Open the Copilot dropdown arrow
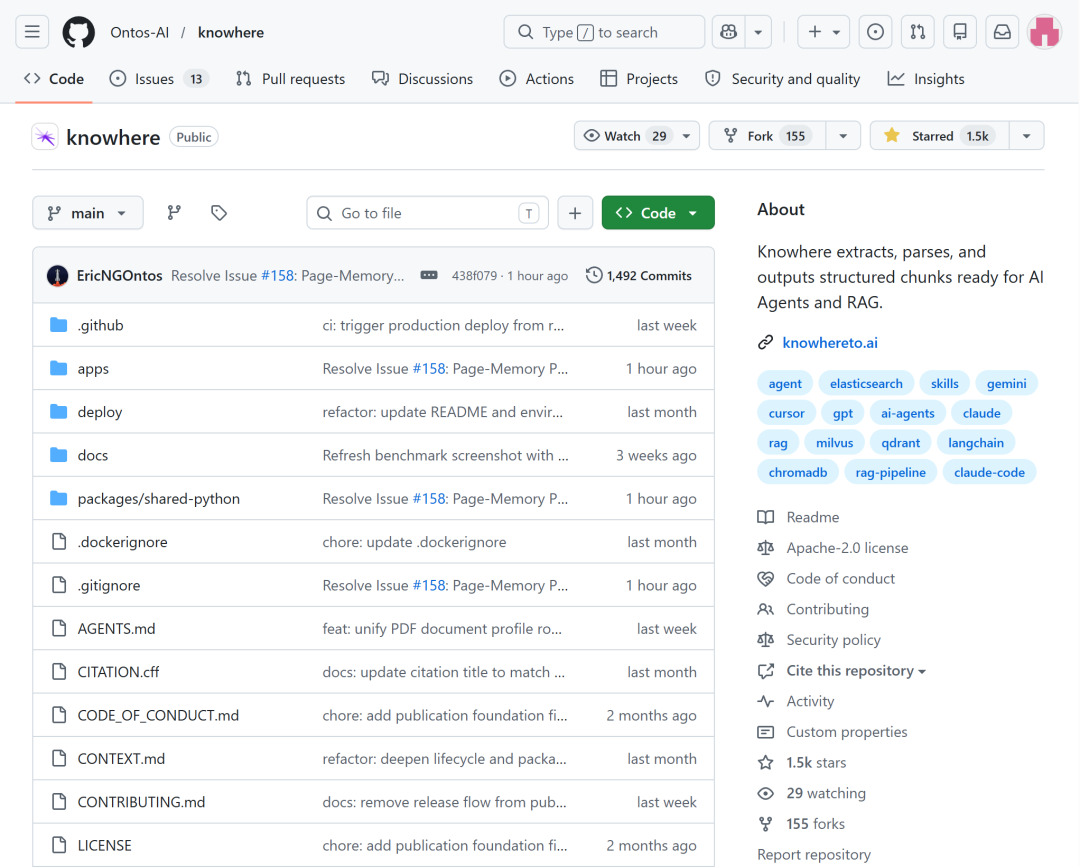 (758, 32)
